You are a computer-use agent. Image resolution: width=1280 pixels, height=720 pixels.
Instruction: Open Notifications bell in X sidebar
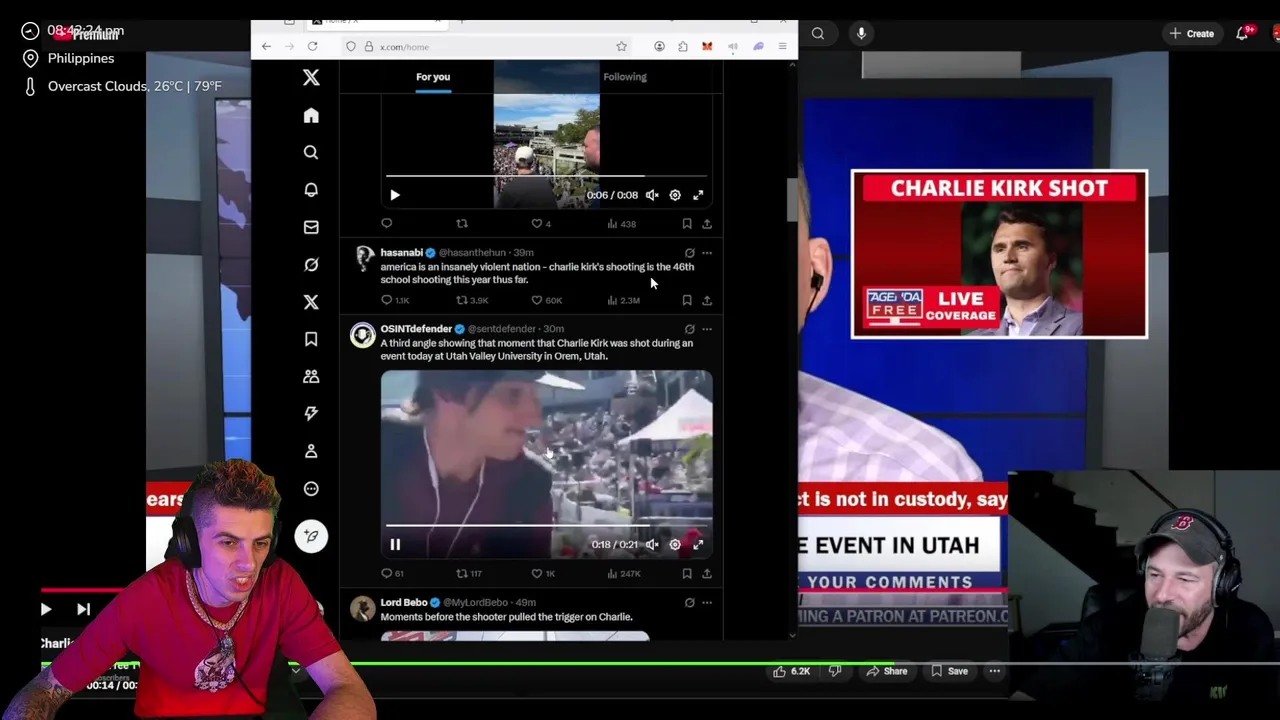pos(311,189)
